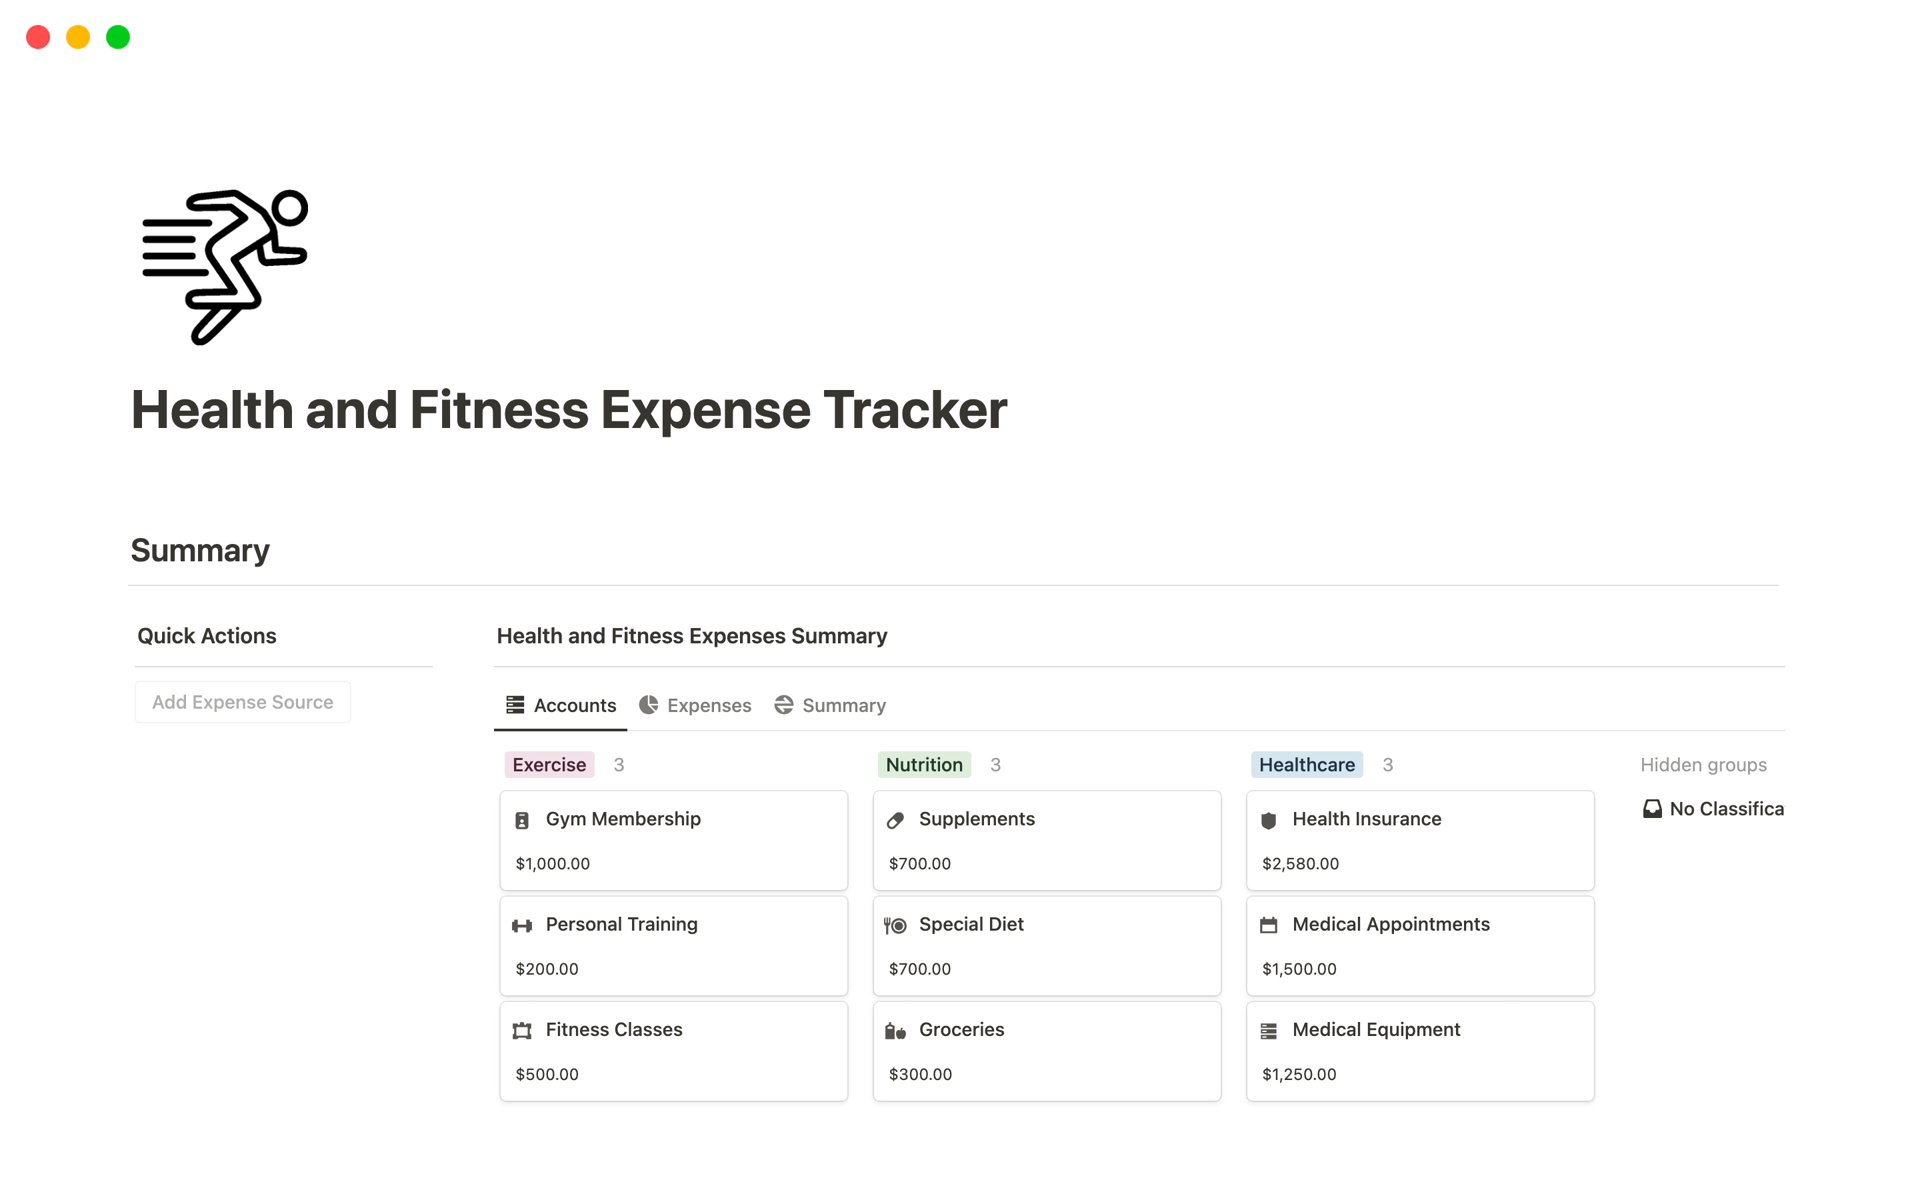Click the Health Insurance shield icon
The image size is (1920, 1200).
pos(1268,819)
